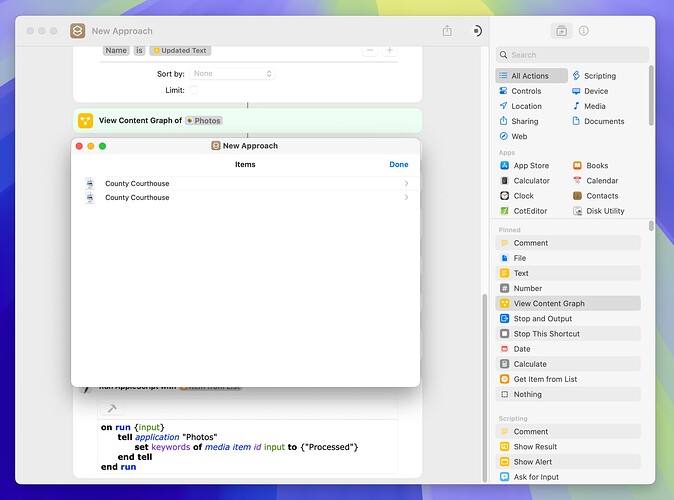The height and width of the screenshot is (500, 674).
Task: Select the Documents category
Action: [598, 121]
